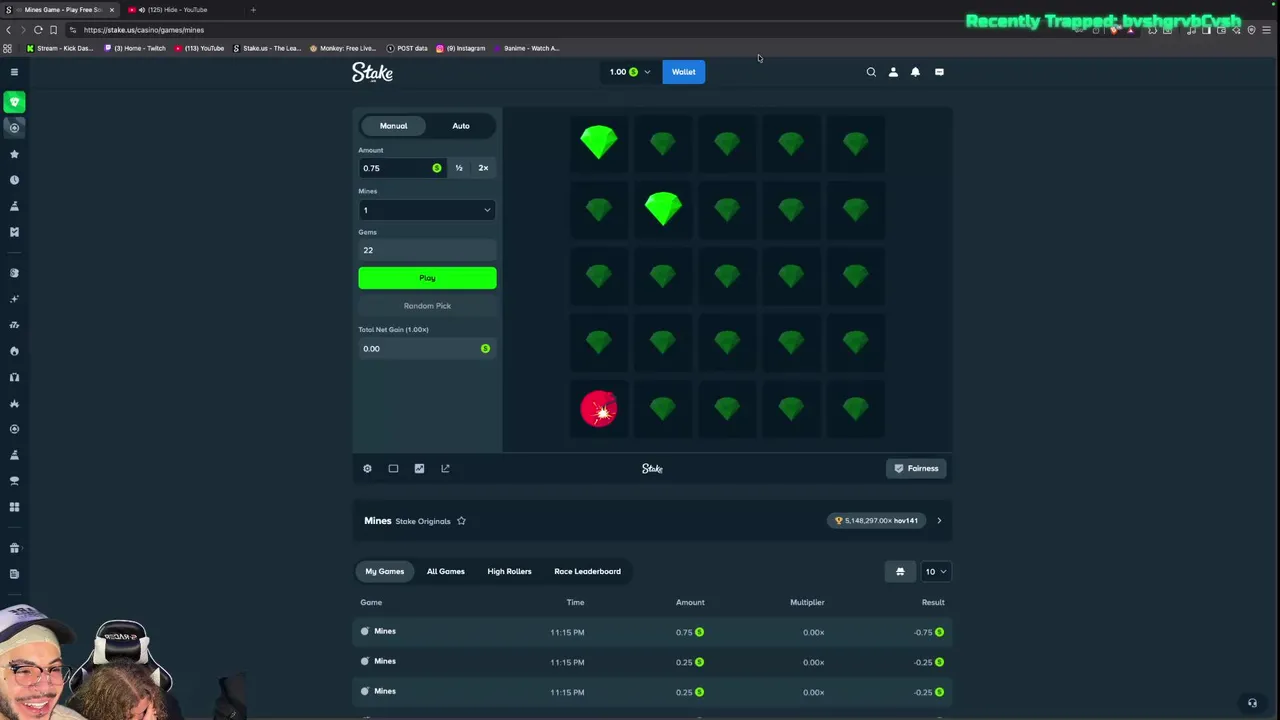Open live stats chart icon
The height and width of the screenshot is (720, 1280).
coord(419,468)
